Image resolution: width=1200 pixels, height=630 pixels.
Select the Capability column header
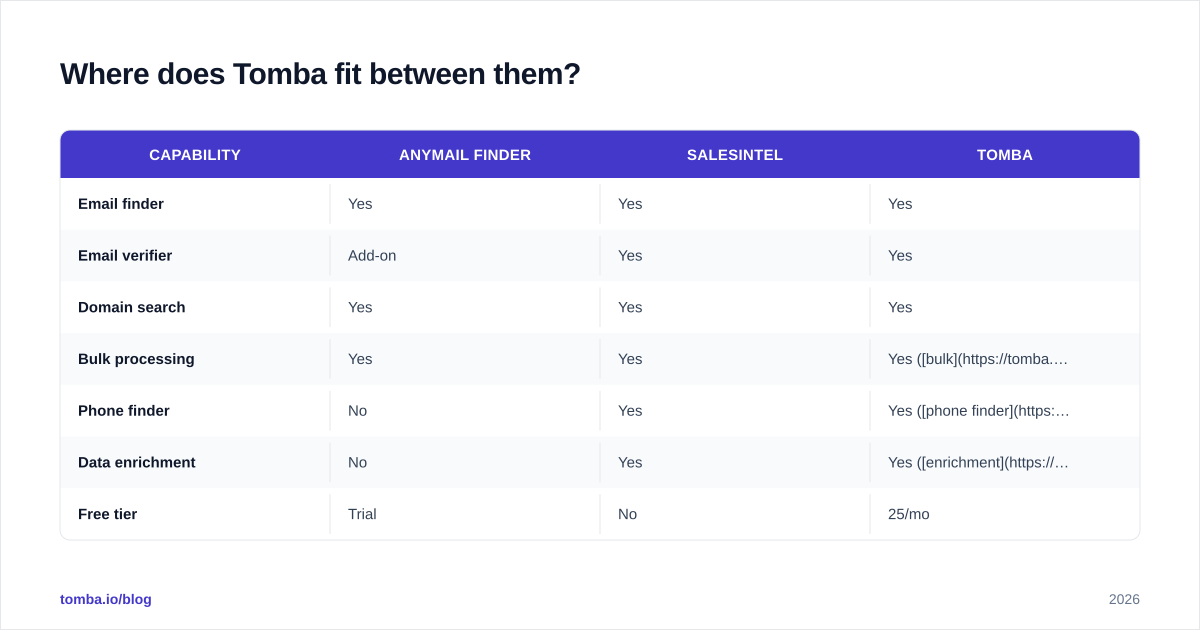[195, 155]
